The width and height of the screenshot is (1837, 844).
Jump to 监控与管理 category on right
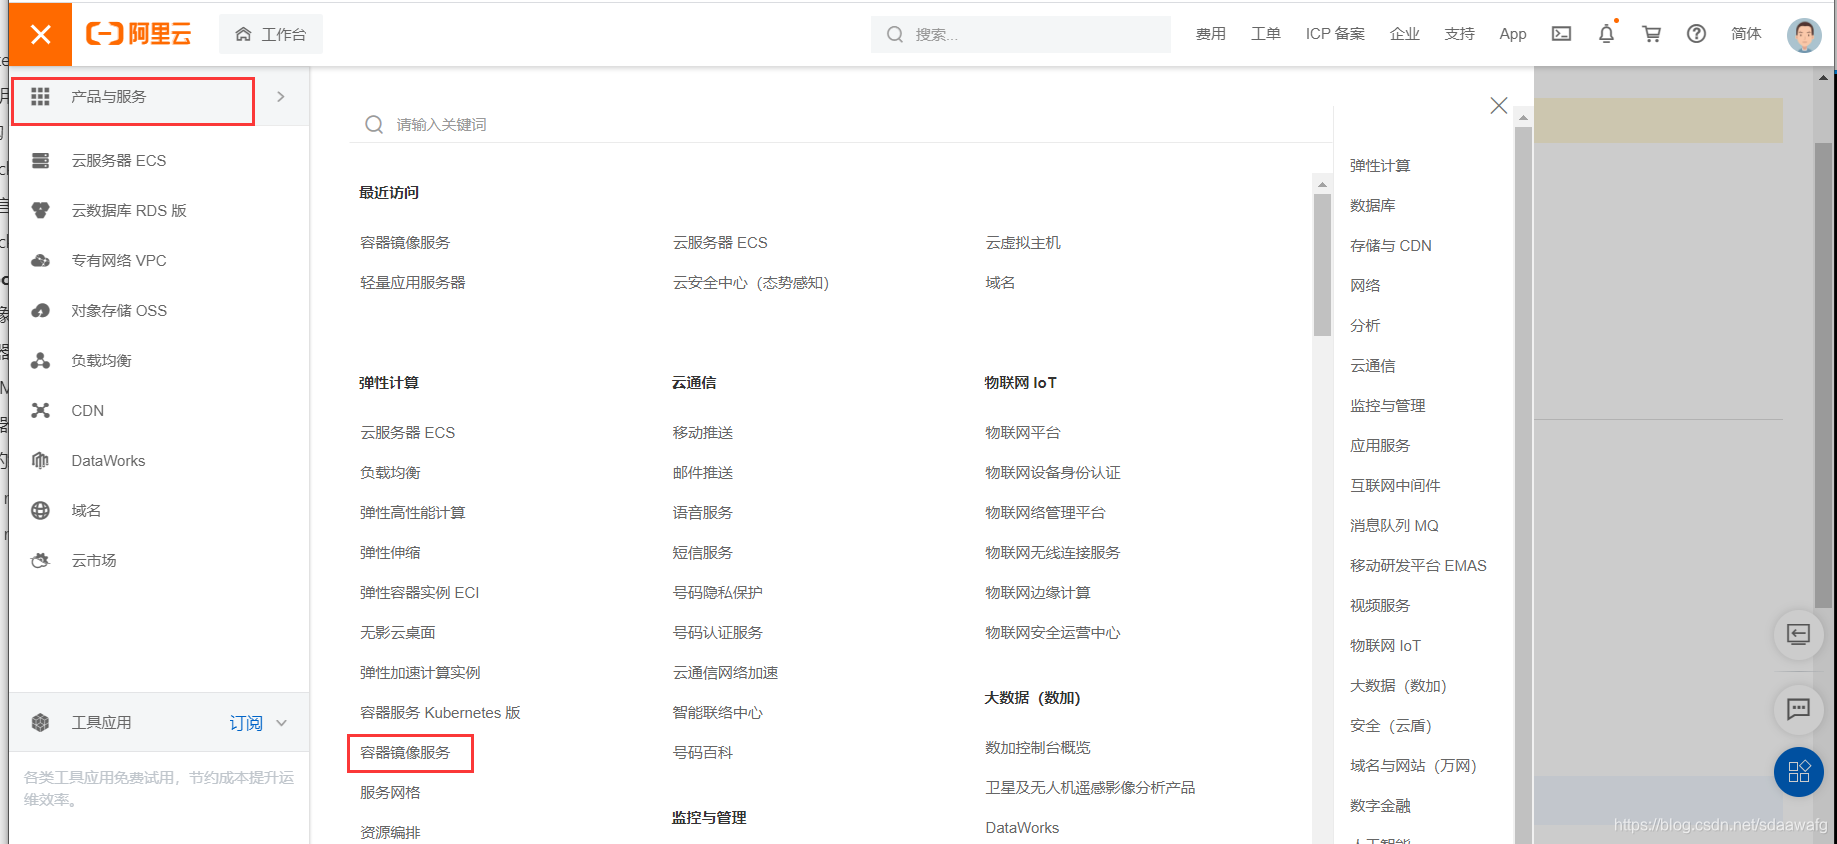coord(1387,405)
